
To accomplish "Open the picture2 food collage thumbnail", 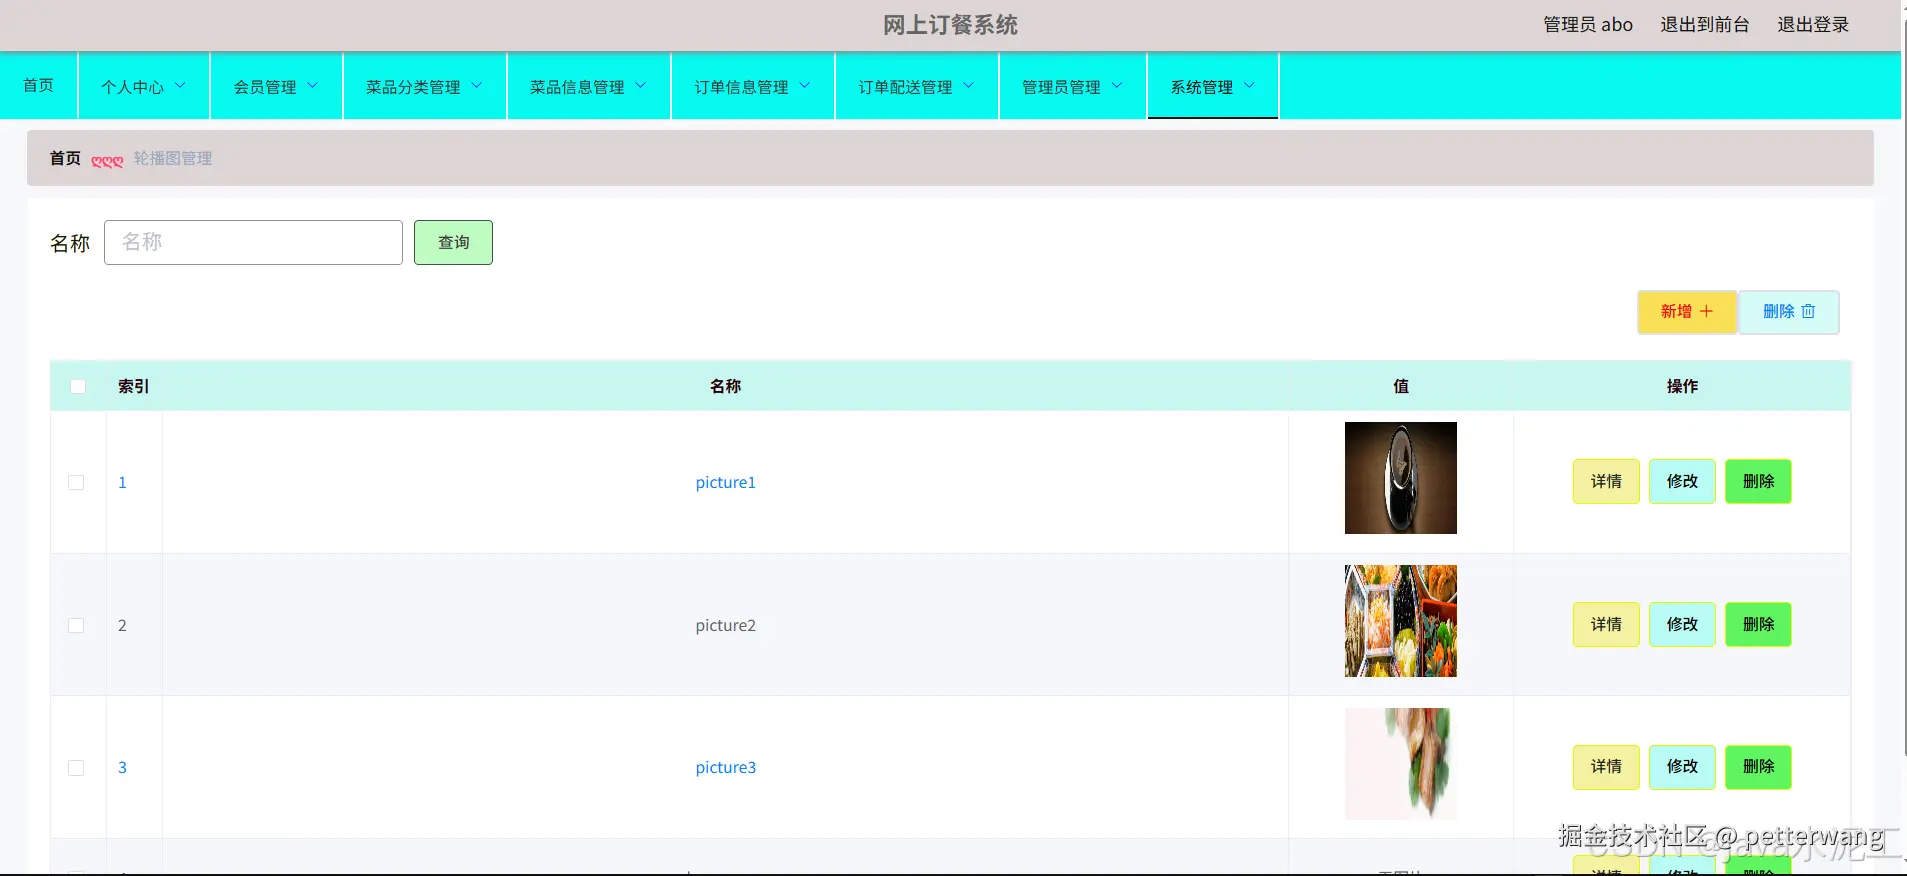I will pos(1401,621).
